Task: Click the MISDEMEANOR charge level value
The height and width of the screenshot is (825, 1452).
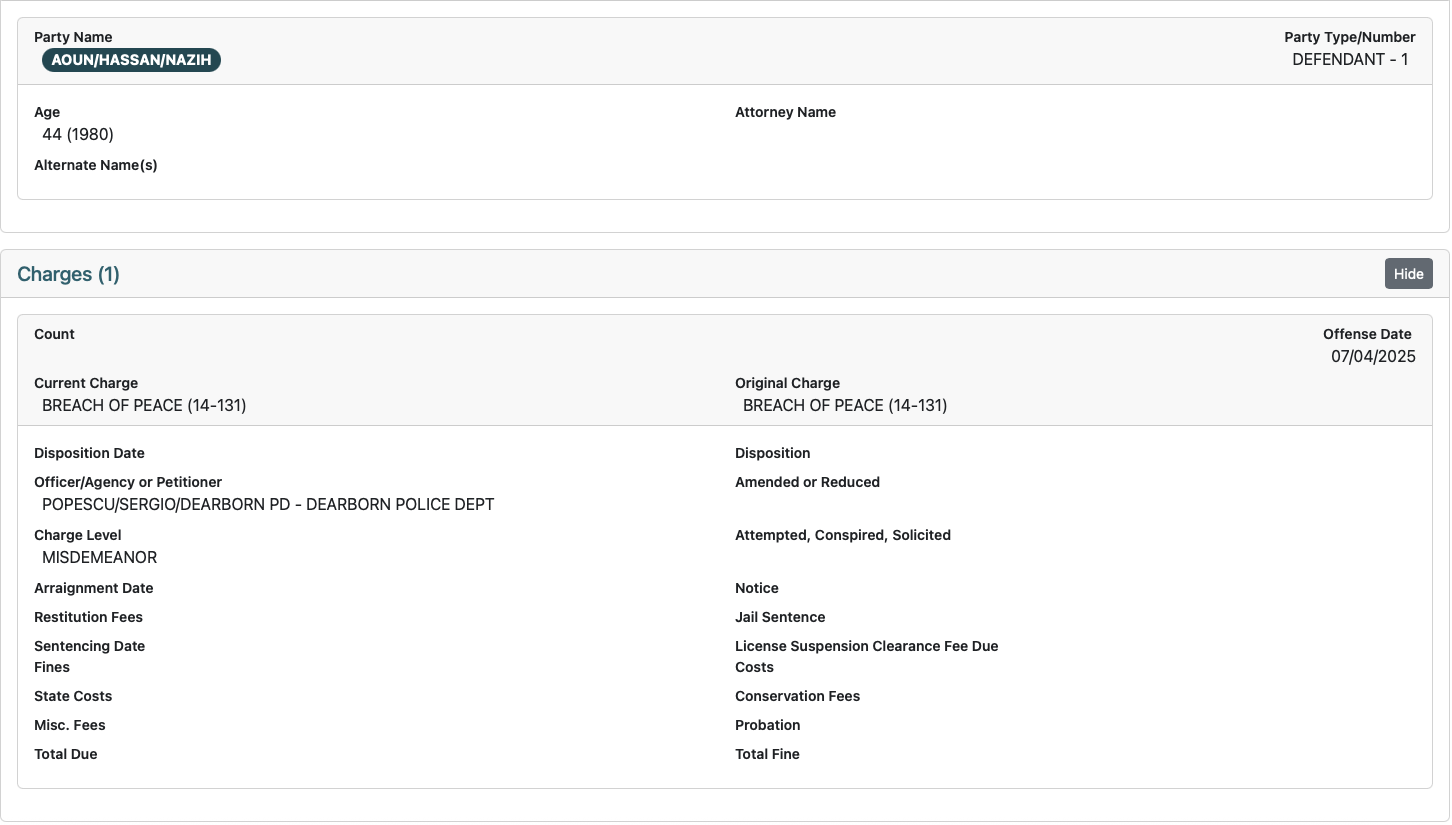Action: 99,557
